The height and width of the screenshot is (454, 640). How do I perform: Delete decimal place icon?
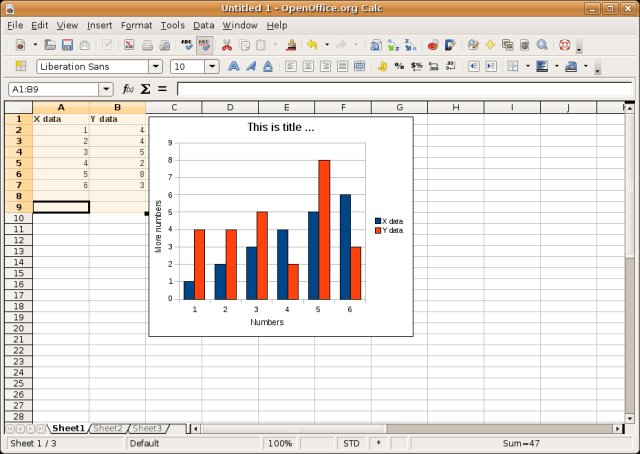pyautogui.click(x=451, y=66)
